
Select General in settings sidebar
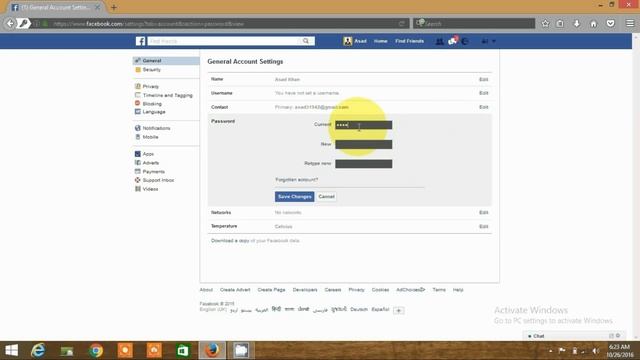point(166,60)
